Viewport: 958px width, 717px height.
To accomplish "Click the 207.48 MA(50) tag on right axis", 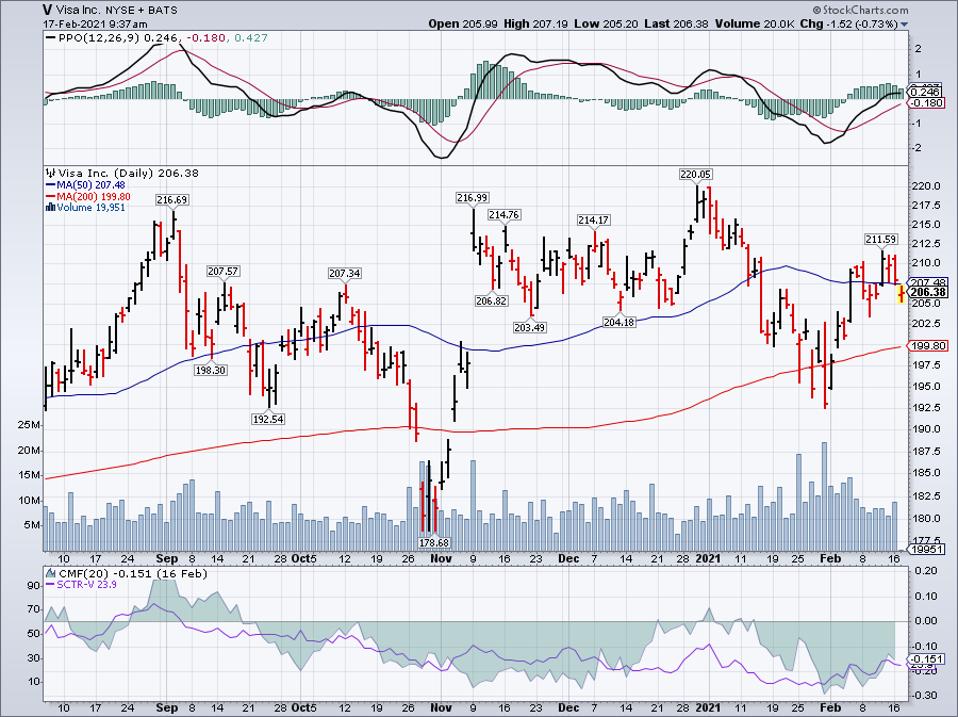I will tap(928, 283).
